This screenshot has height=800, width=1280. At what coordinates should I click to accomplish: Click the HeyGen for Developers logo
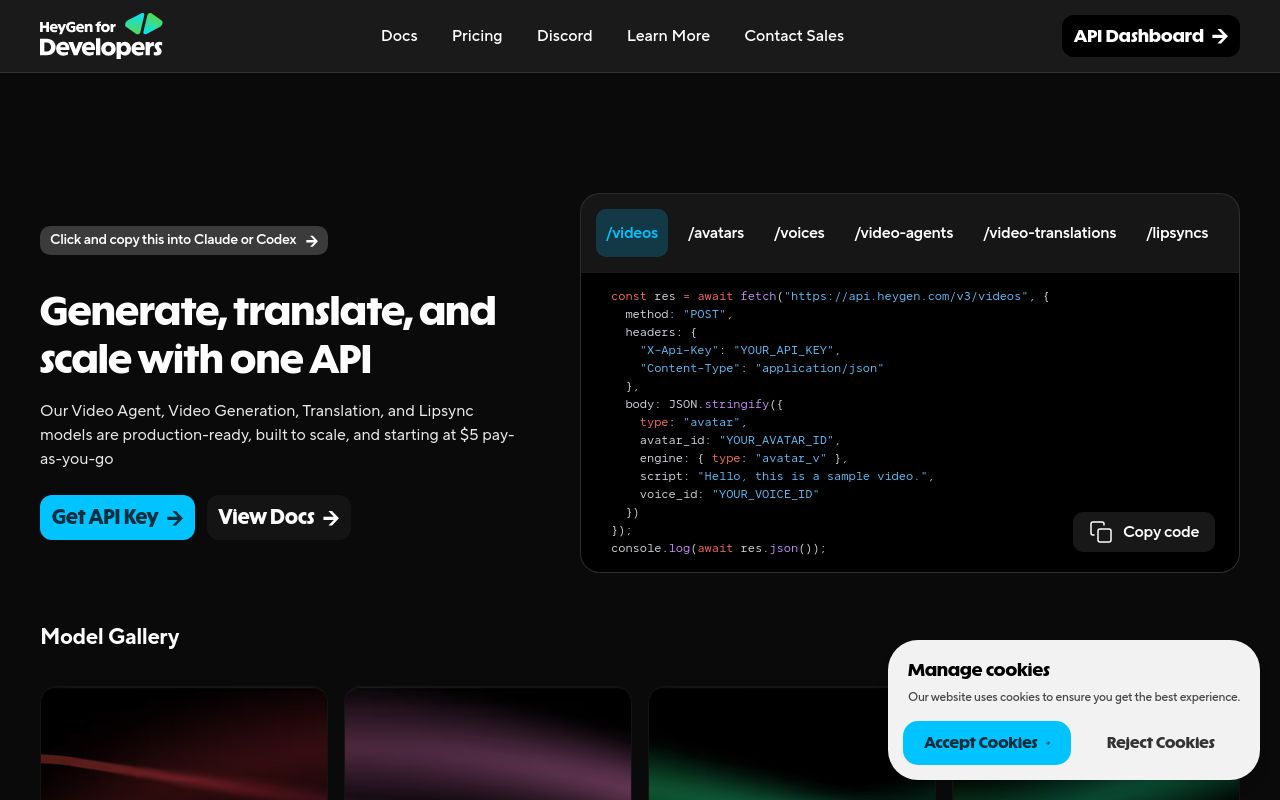point(101,36)
